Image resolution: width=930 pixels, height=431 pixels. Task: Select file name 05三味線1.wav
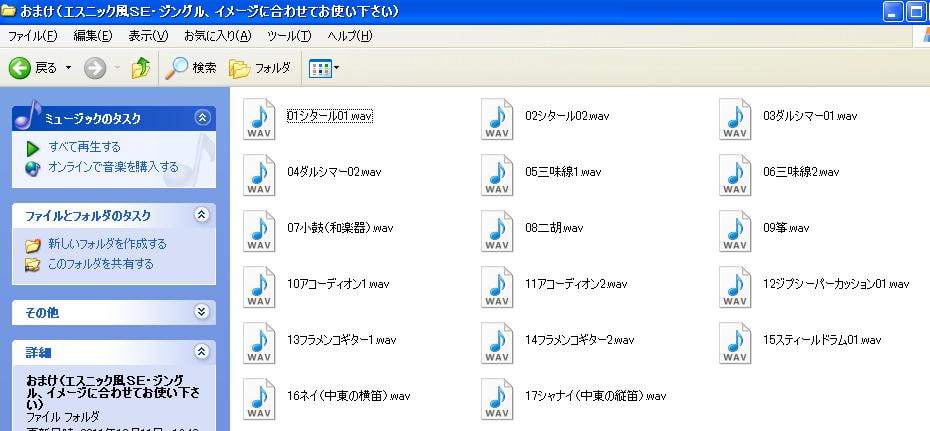click(x=563, y=172)
